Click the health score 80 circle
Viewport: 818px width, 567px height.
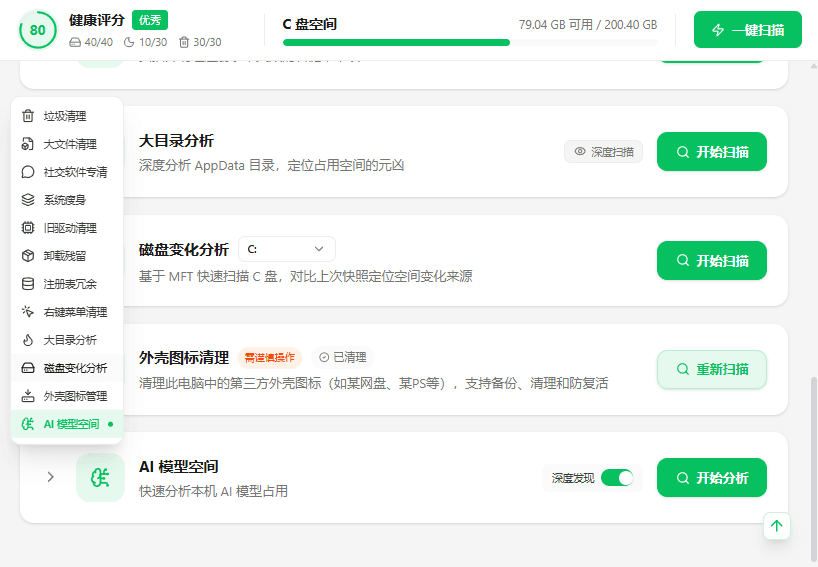tap(38, 30)
